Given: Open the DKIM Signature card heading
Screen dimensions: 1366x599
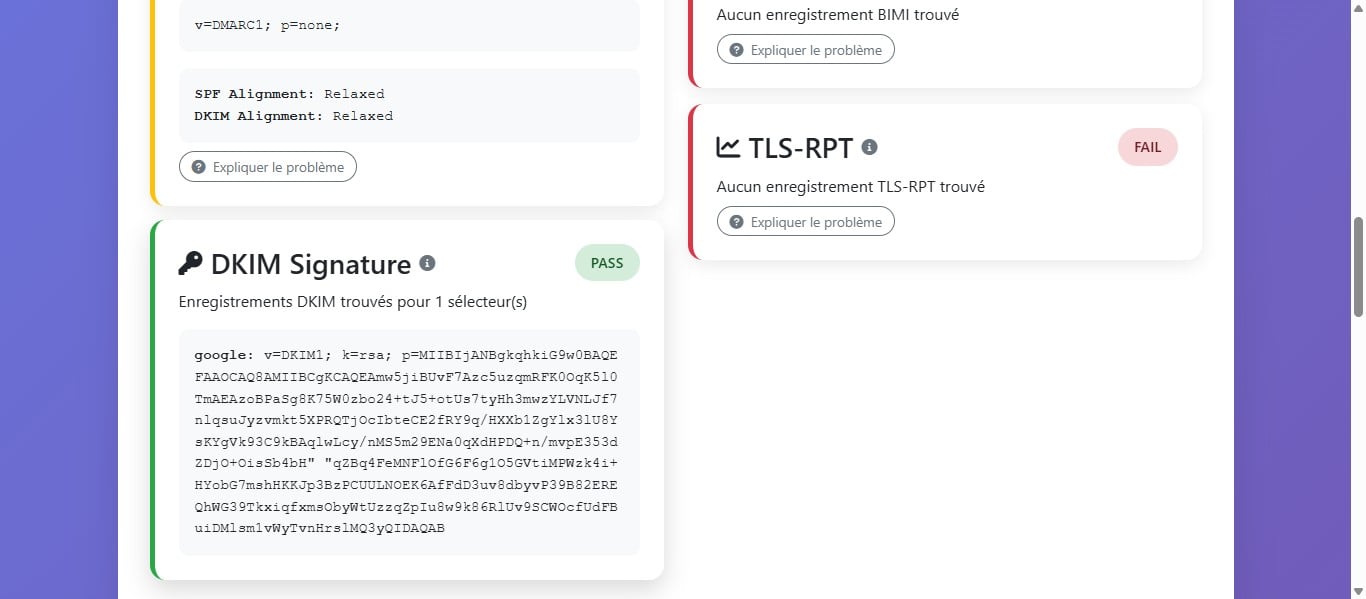Looking at the screenshot, I should 310,263.
